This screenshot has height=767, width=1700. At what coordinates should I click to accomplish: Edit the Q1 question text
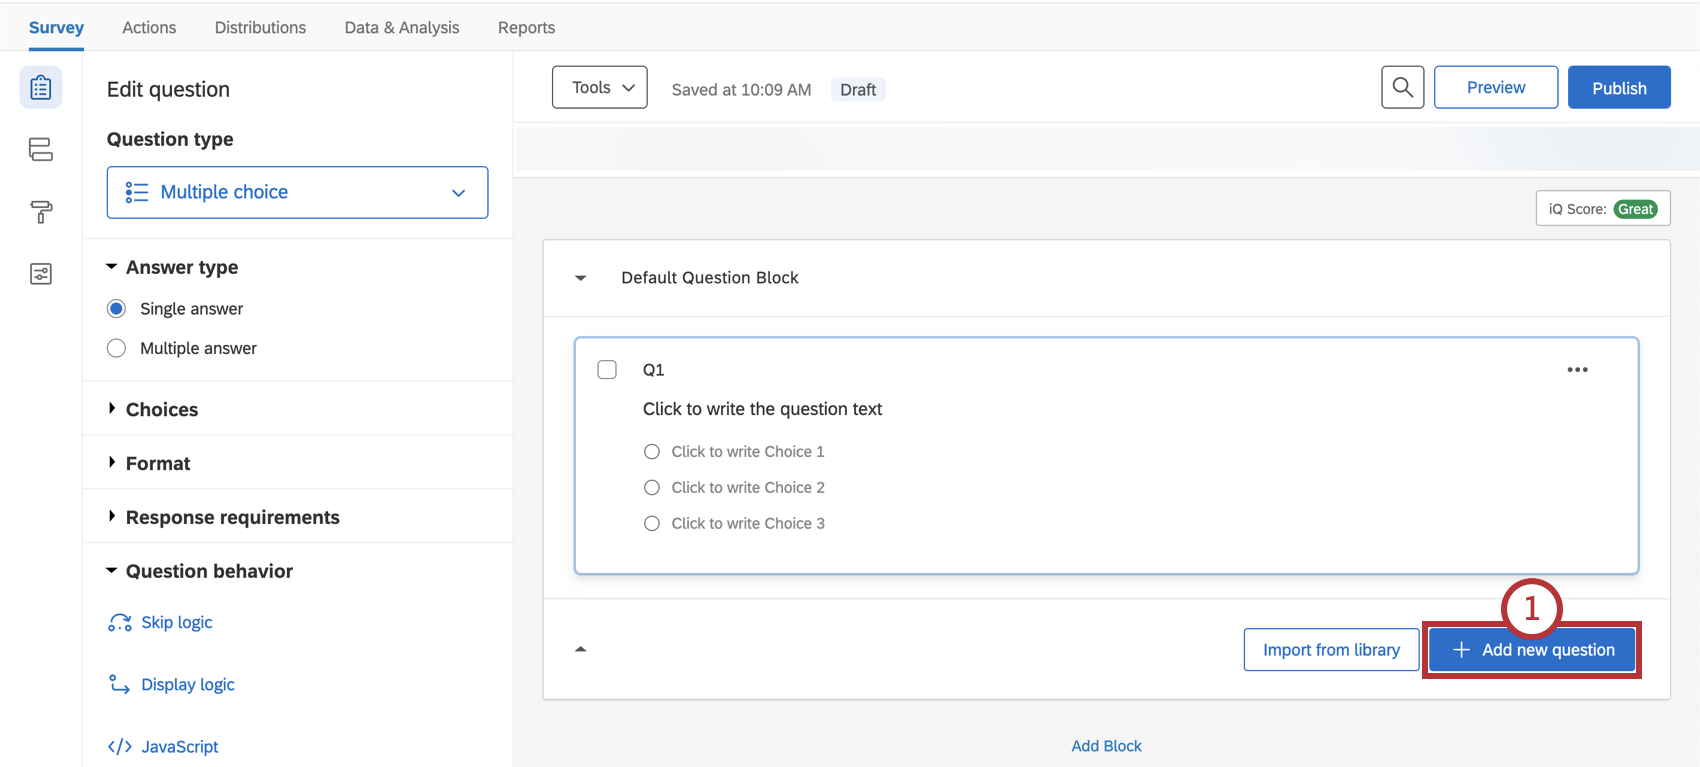(762, 409)
